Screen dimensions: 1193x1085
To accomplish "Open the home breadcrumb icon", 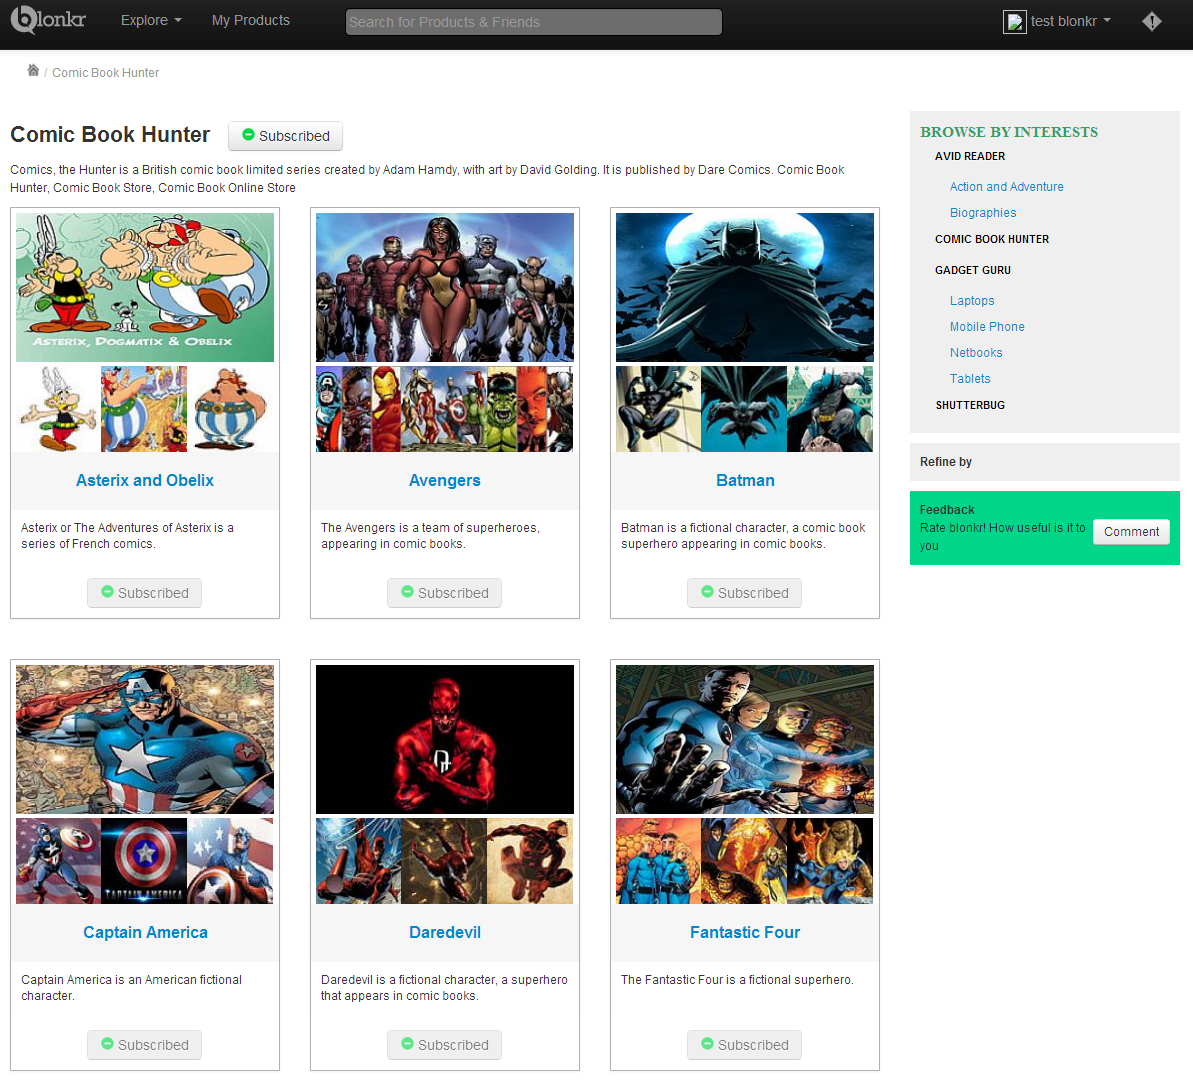I will click(x=33, y=71).
